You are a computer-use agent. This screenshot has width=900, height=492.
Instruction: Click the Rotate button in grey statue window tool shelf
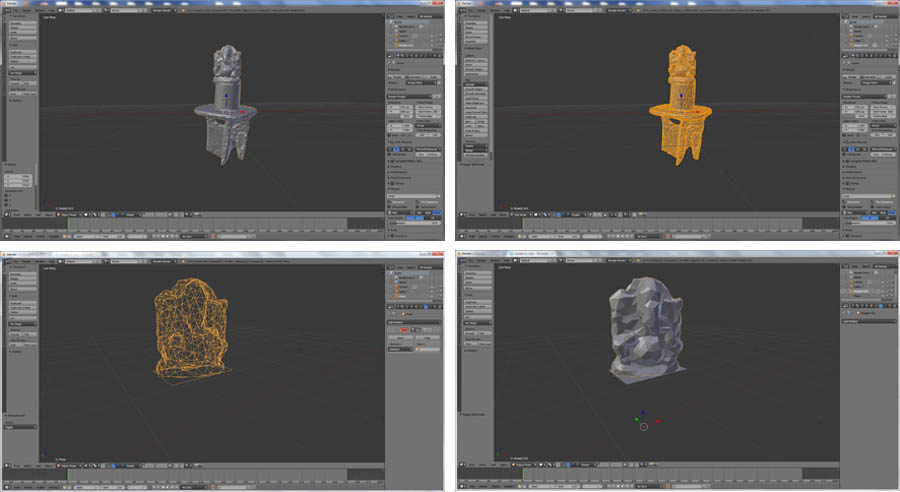click(23, 28)
